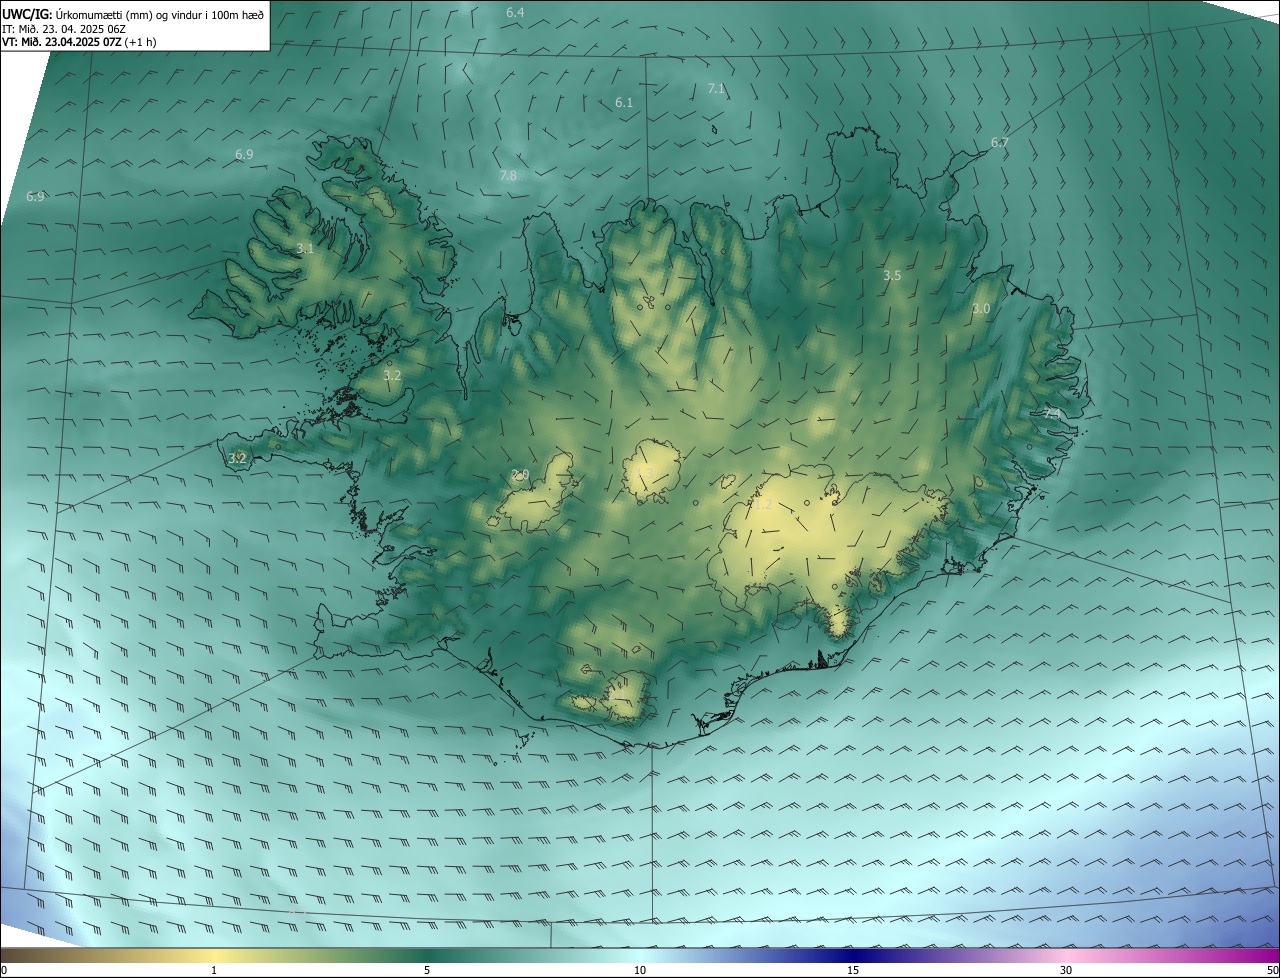Click the 2.0 value label on the map

pyautogui.click(x=520, y=475)
